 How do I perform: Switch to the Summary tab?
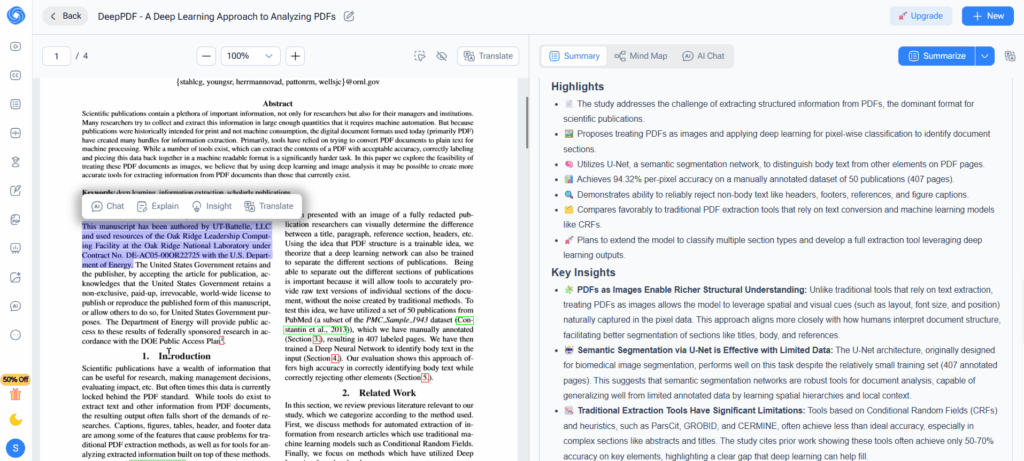(575, 56)
